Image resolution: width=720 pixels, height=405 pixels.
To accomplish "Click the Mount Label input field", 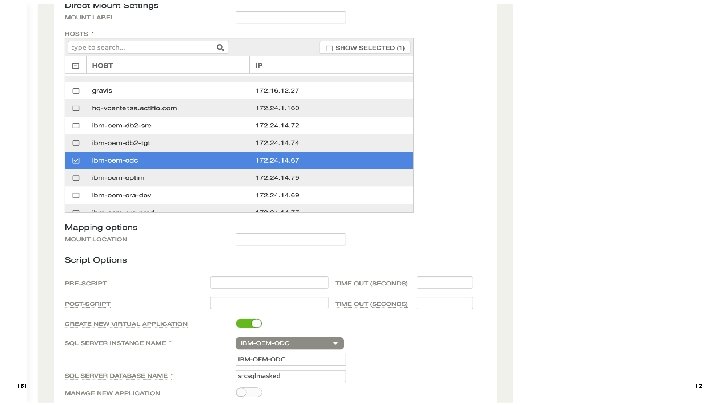I will (x=291, y=17).
